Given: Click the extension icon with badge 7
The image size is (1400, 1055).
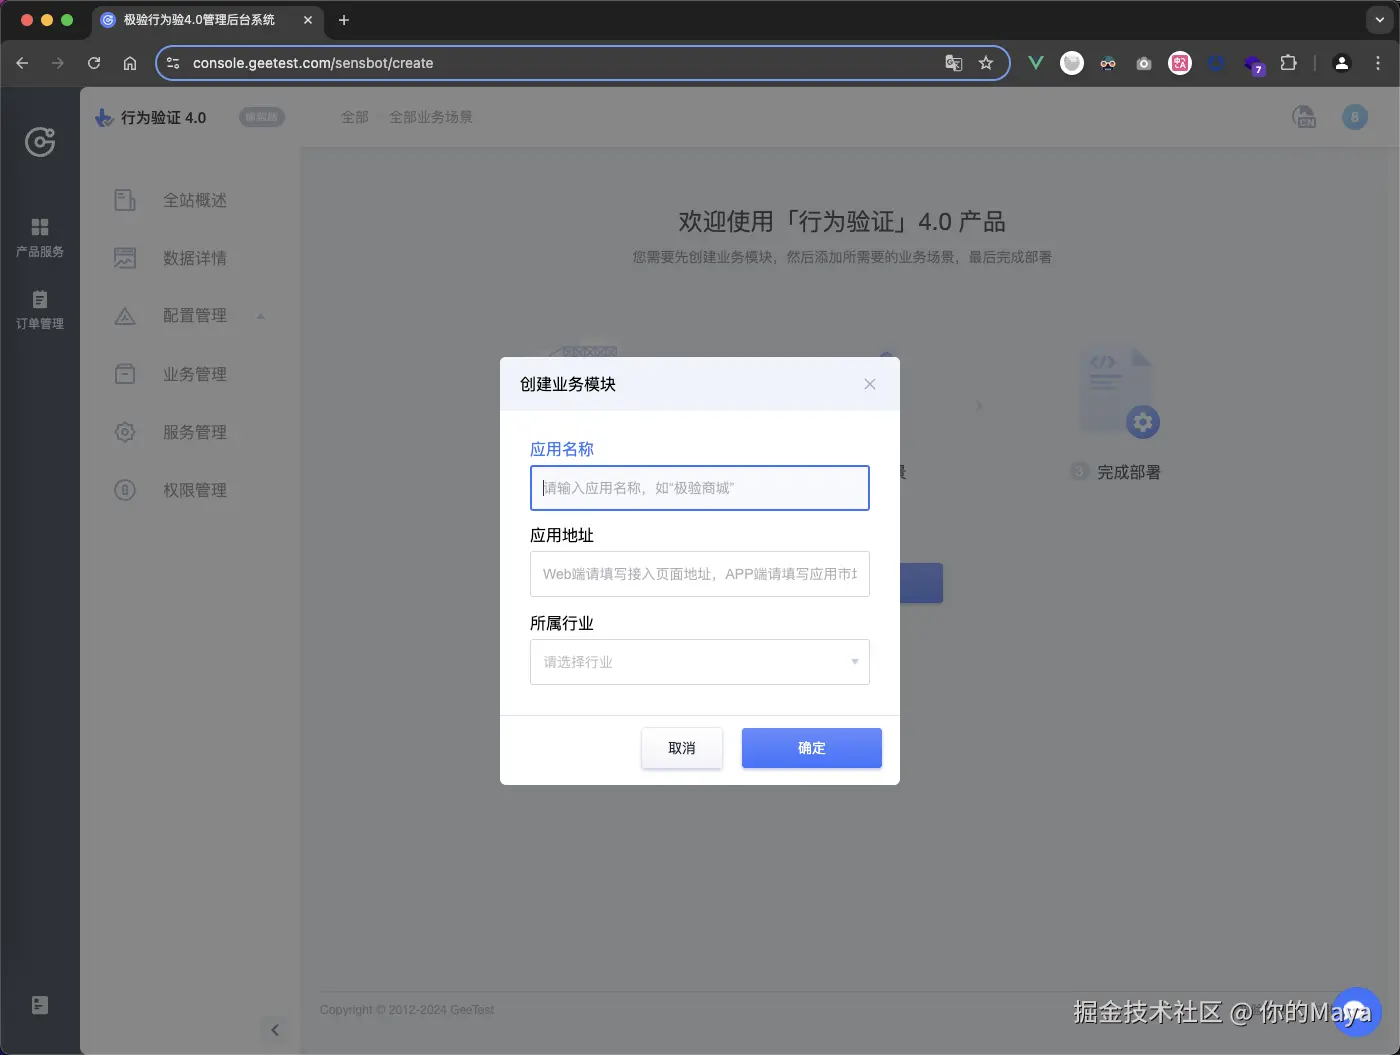Looking at the screenshot, I should point(1253,65).
